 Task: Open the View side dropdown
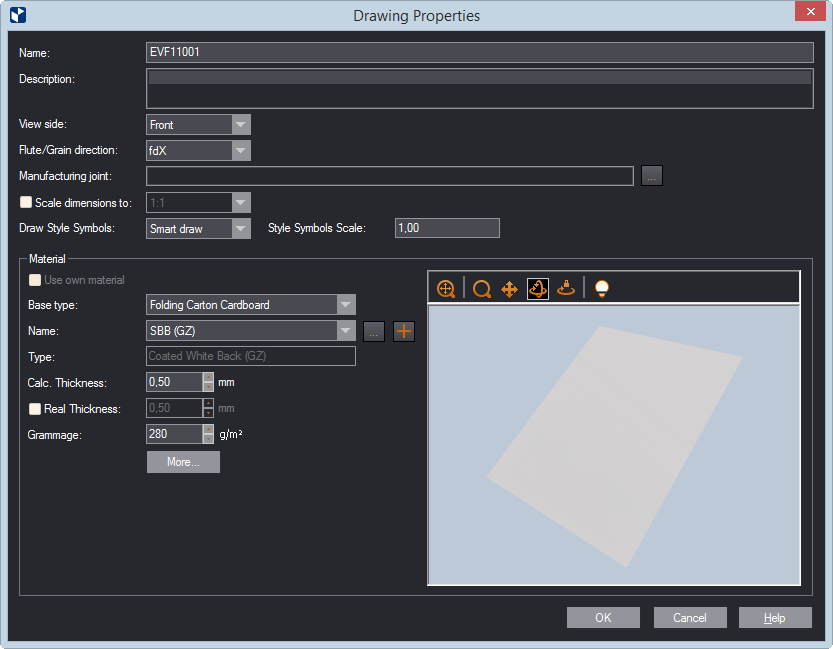(241, 125)
